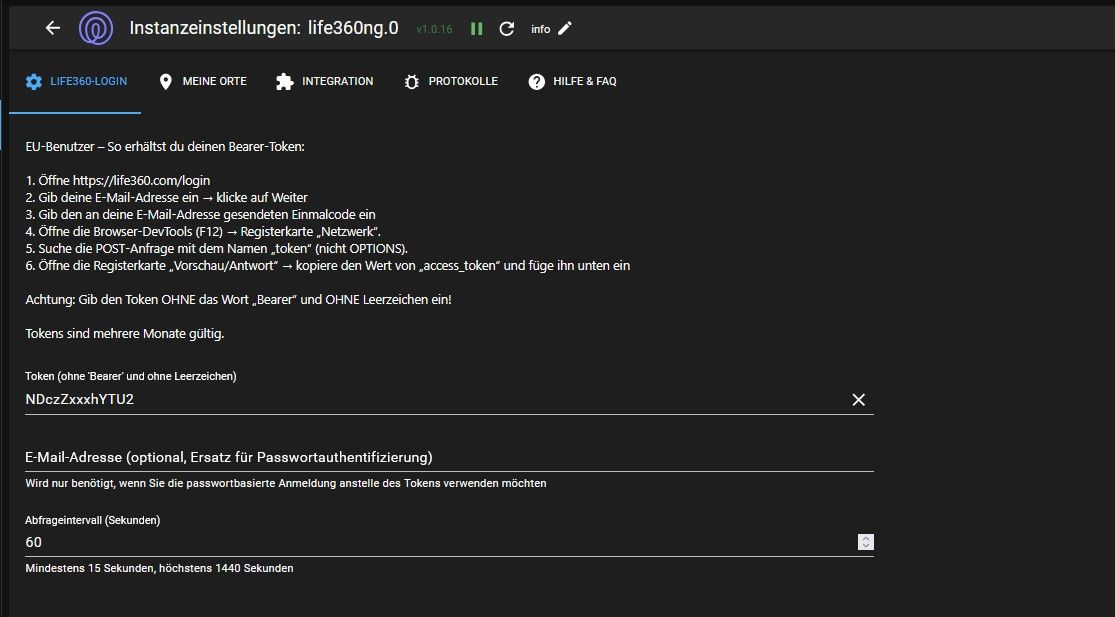
Task: Go back using the header arrow
Action: [x=53, y=28]
